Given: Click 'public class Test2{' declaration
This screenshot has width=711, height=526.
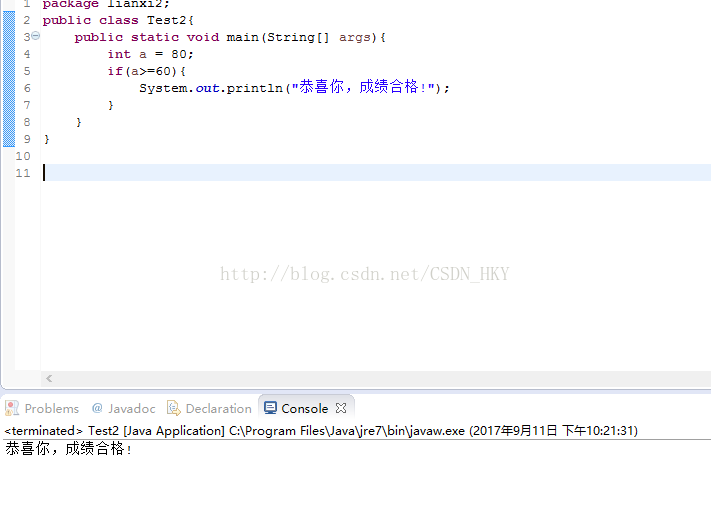Looking at the screenshot, I should [118, 20].
